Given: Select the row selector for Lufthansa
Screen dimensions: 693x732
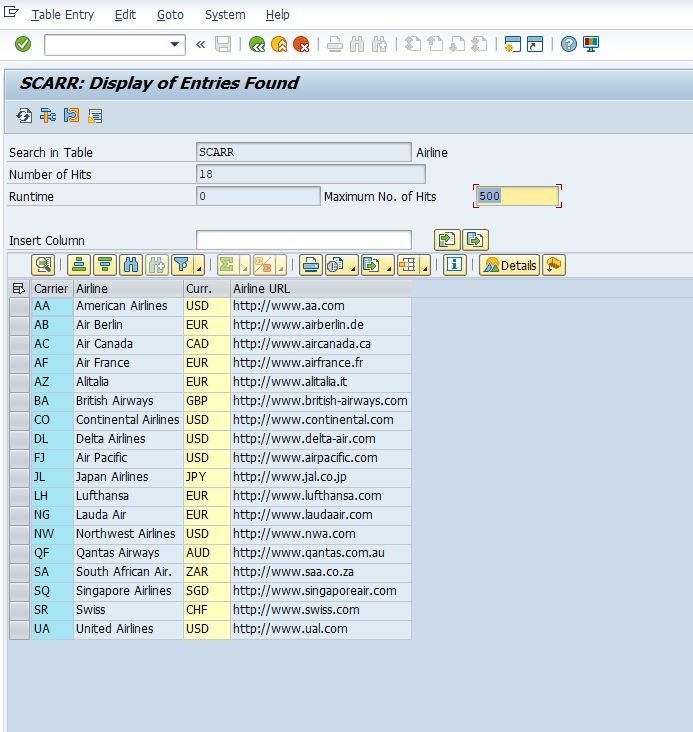Looking at the screenshot, I should 19,496.
